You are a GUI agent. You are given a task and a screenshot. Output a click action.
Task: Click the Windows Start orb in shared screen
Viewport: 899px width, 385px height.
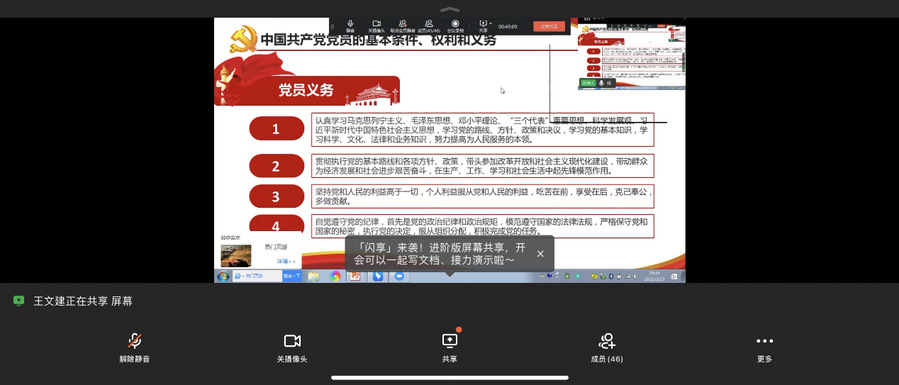click(x=222, y=276)
